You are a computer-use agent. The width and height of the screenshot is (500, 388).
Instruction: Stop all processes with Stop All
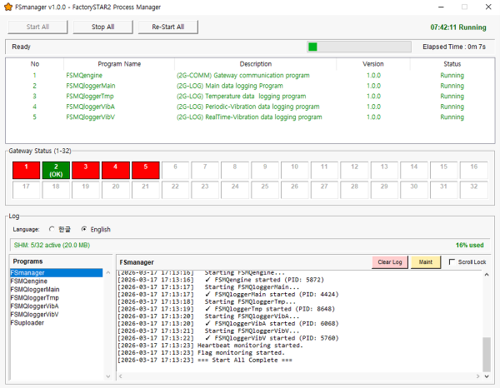tap(103, 27)
